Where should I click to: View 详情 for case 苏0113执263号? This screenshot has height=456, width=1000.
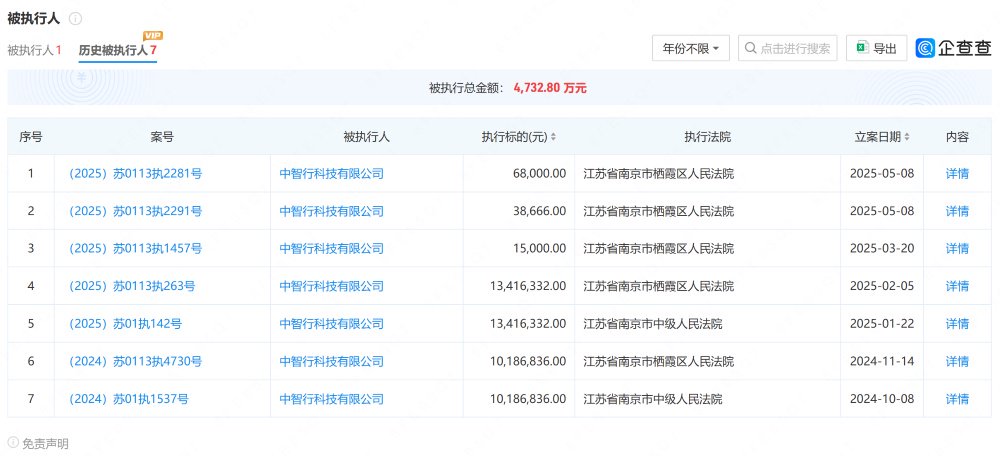957,286
